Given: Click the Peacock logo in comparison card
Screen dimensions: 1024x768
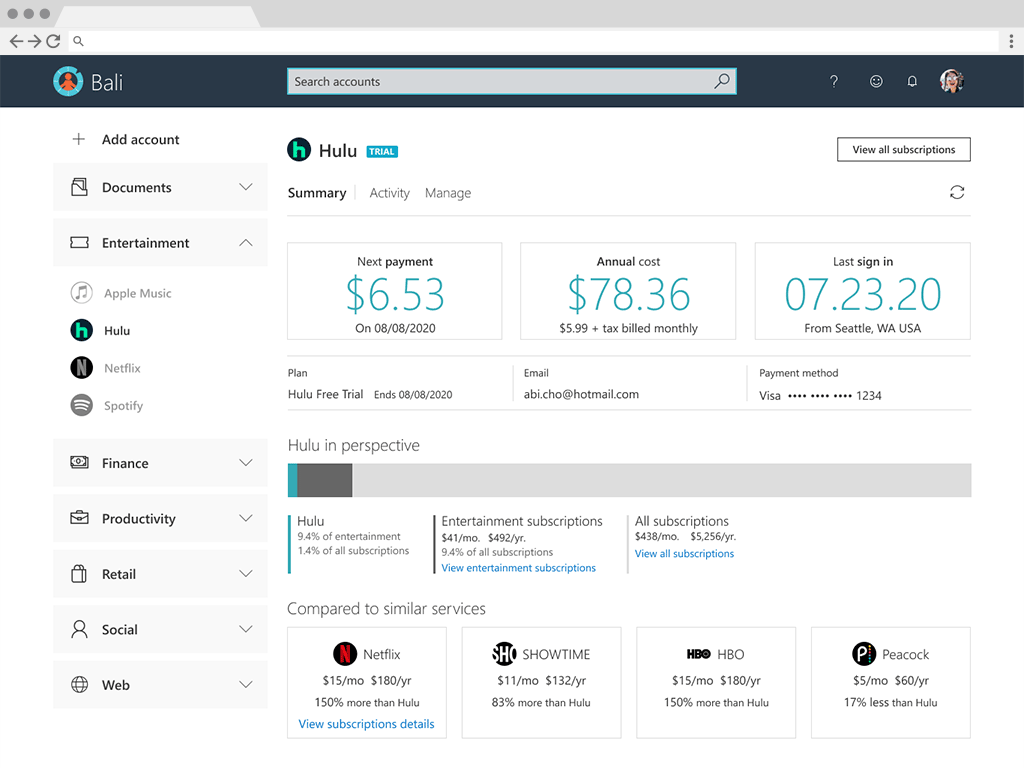Looking at the screenshot, I should tap(864, 654).
